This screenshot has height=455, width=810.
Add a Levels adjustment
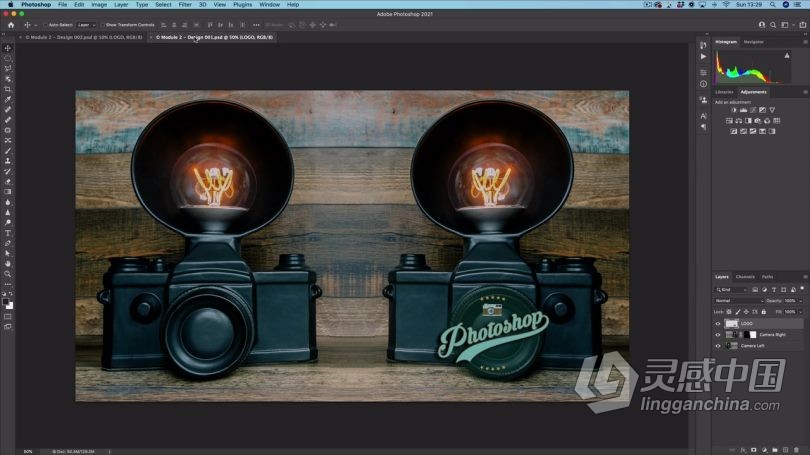coord(743,110)
